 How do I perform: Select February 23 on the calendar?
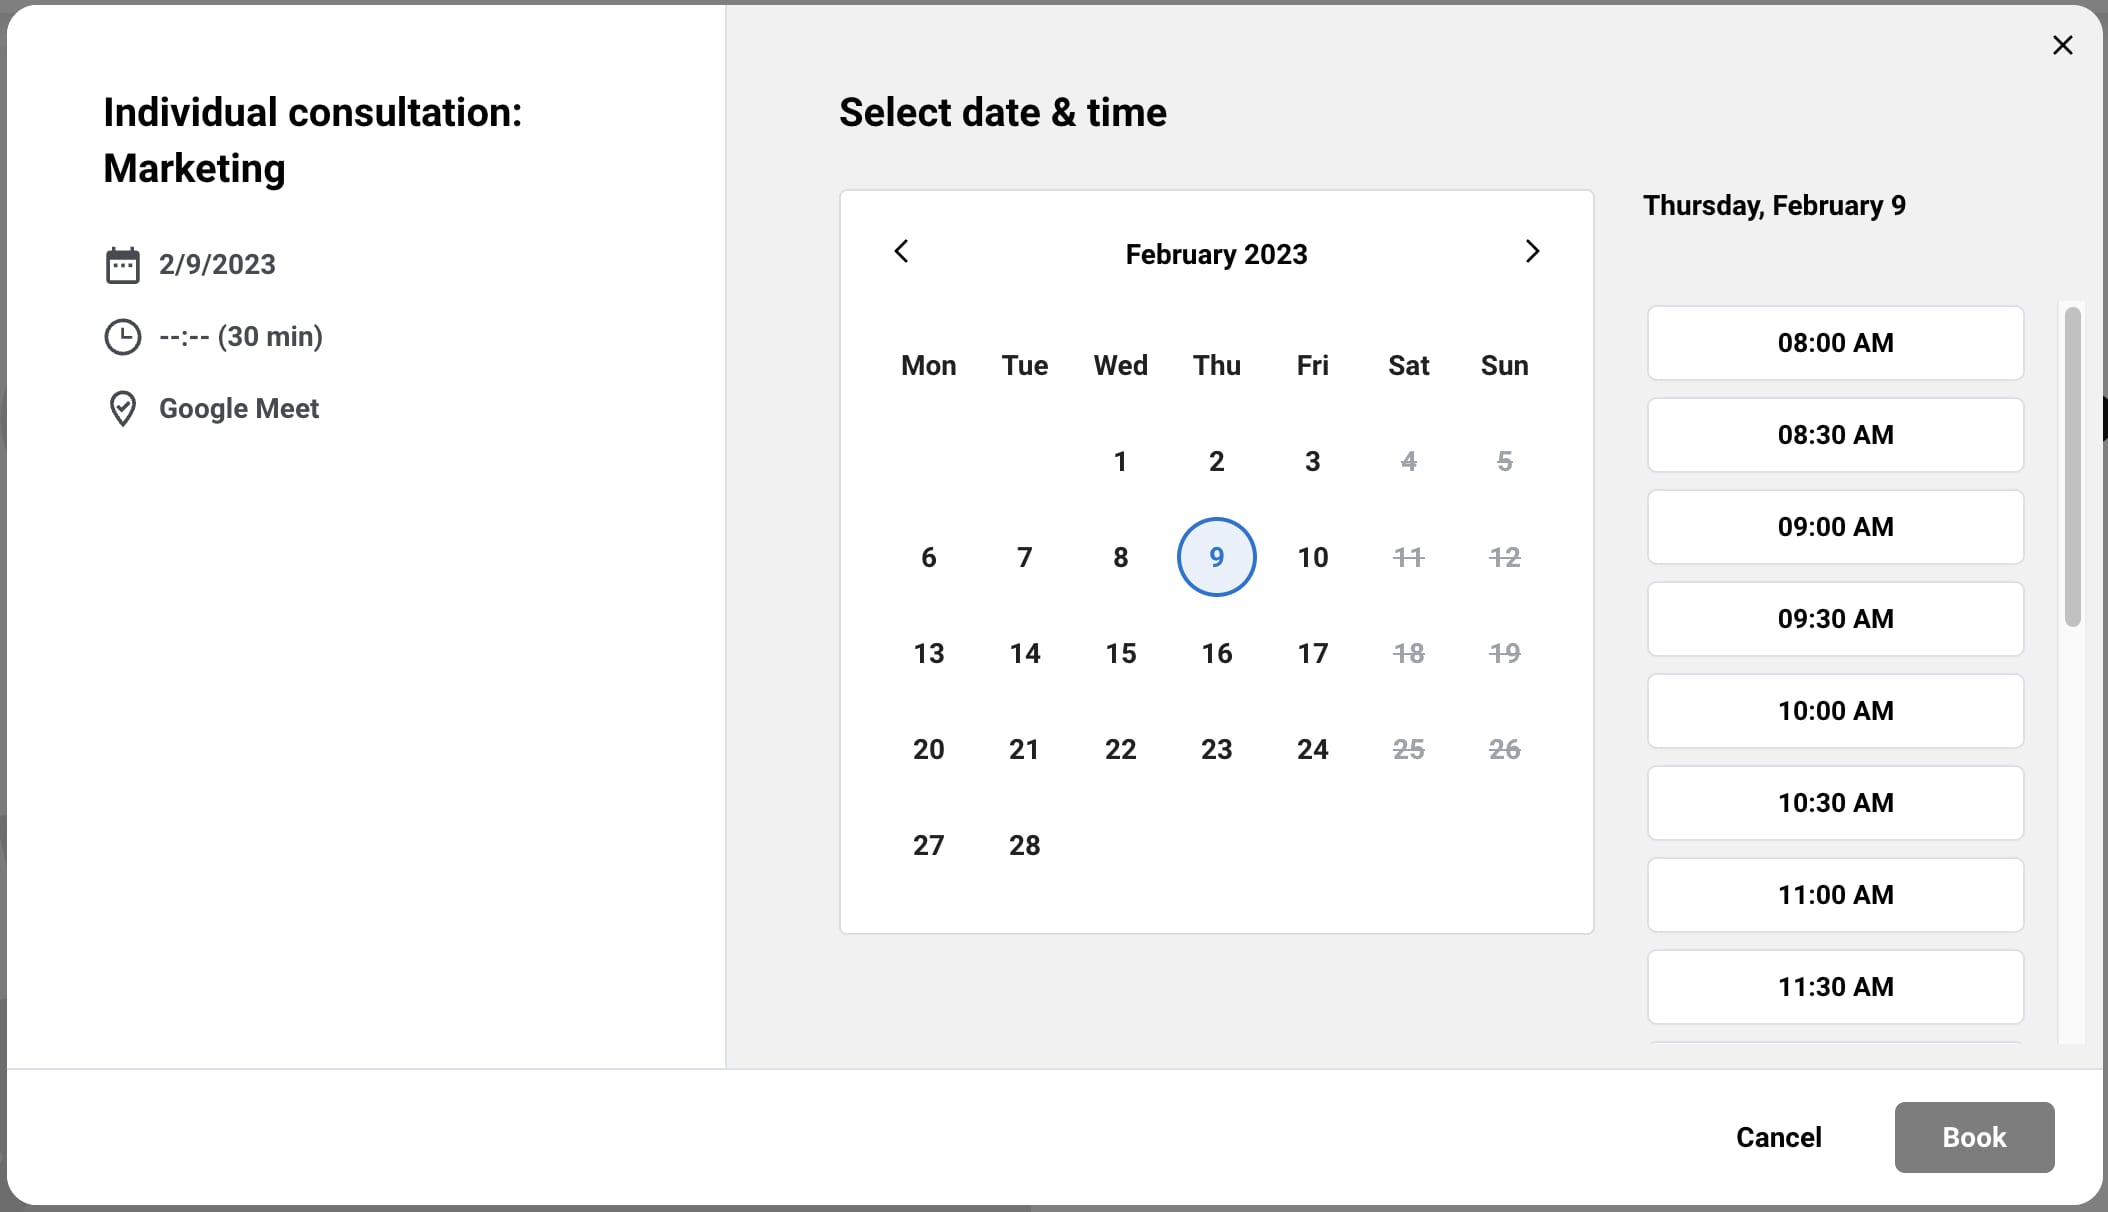point(1216,749)
